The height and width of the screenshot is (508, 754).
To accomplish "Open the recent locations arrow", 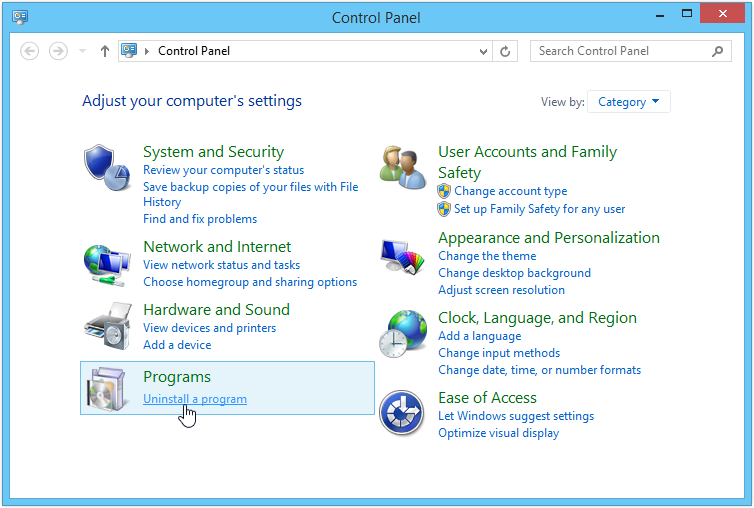I will tap(82, 51).
